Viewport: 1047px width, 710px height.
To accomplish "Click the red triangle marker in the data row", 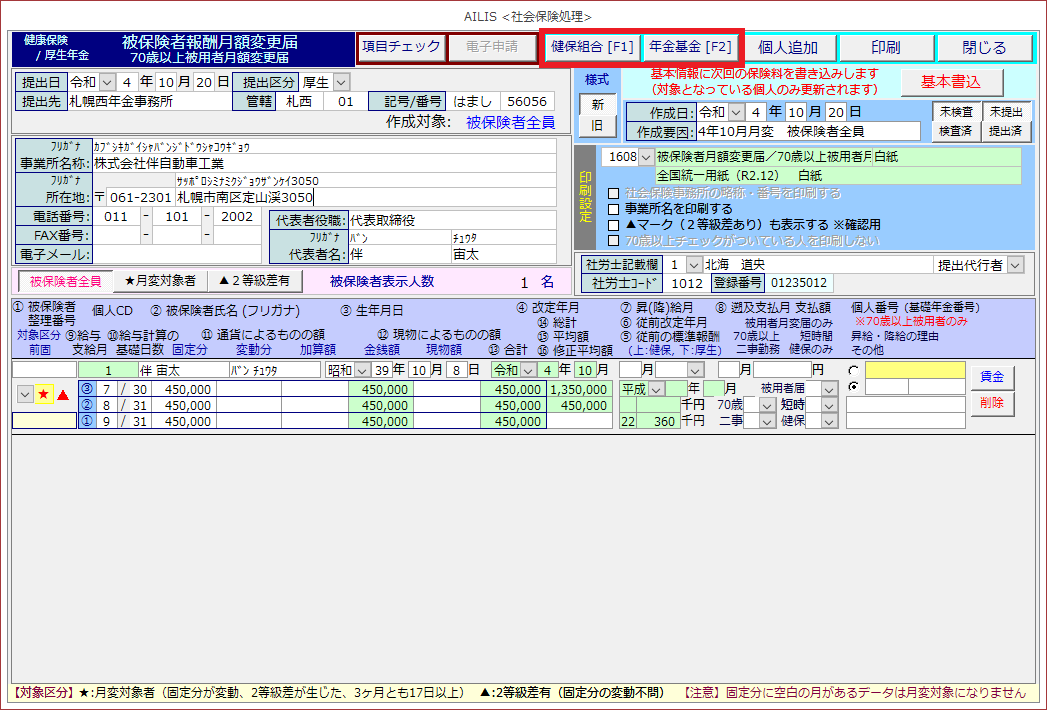I will pos(63,395).
